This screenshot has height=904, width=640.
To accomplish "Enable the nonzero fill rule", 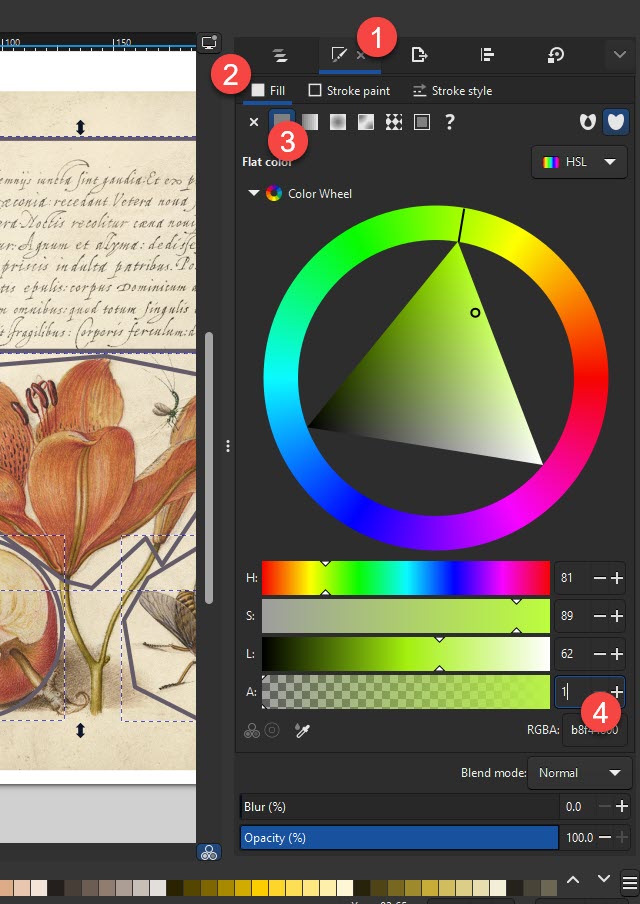I will click(x=617, y=122).
